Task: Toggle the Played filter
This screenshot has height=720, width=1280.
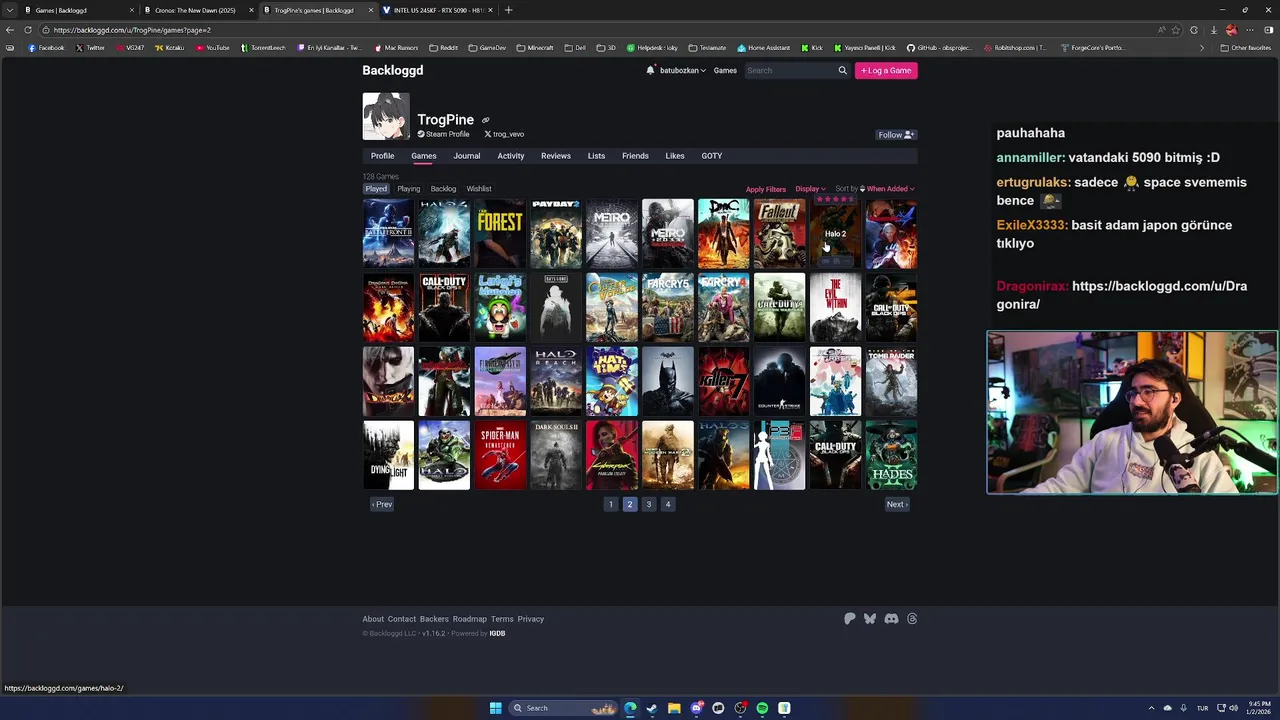Action: (x=376, y=189)
